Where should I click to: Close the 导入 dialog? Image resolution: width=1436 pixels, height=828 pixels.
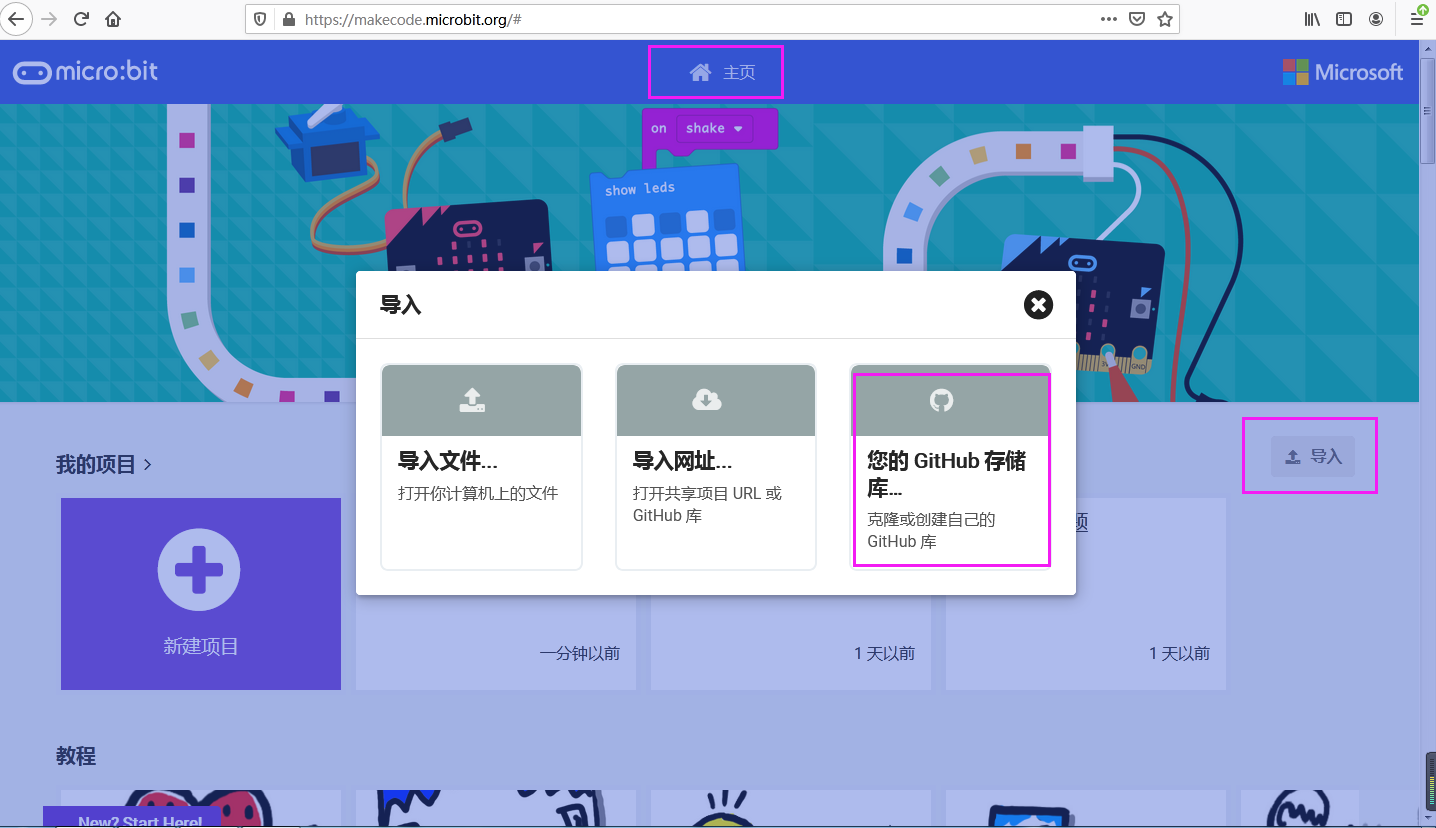[1038, 305]
